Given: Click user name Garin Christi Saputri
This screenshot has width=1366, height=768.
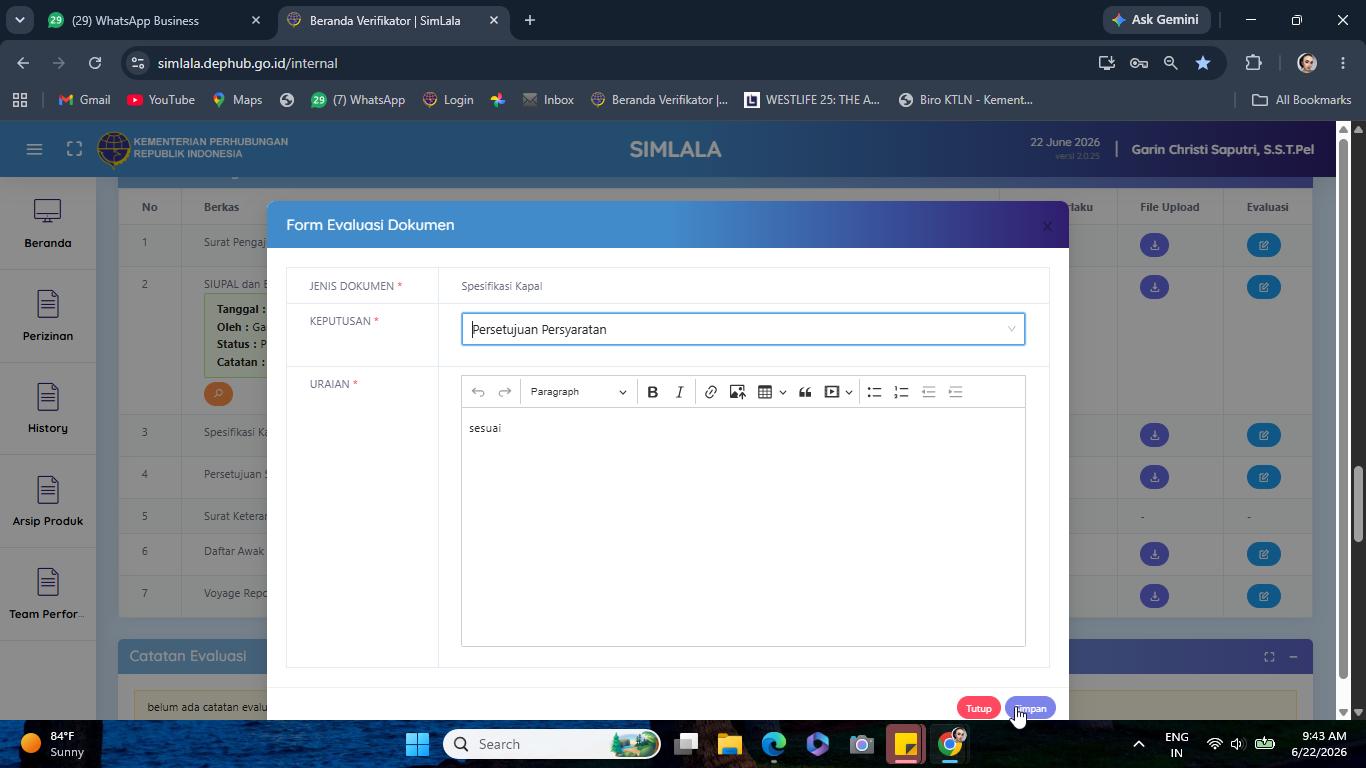Looking at the screenshot, I should pos(1222,149).
